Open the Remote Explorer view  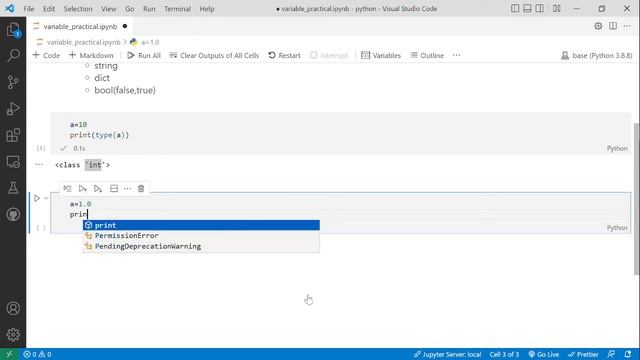13,162
